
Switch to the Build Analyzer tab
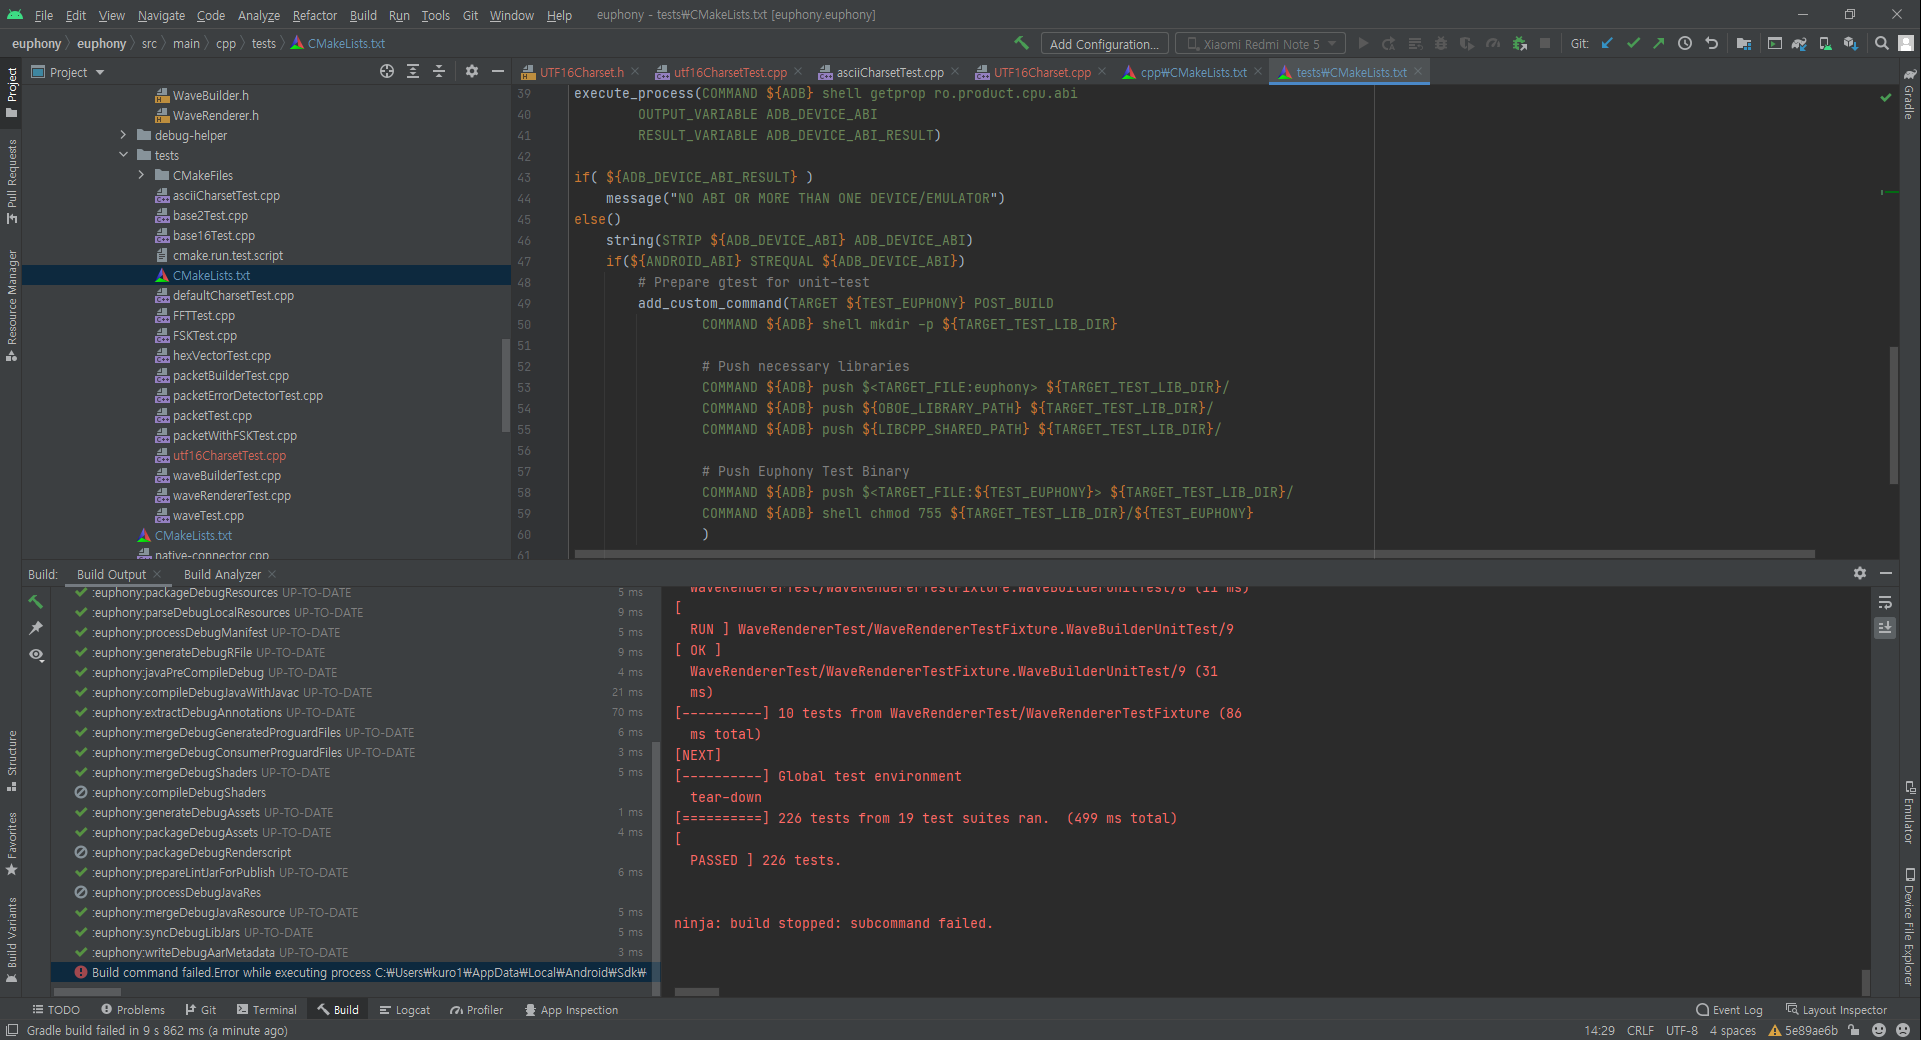click(x=222, y=574)
